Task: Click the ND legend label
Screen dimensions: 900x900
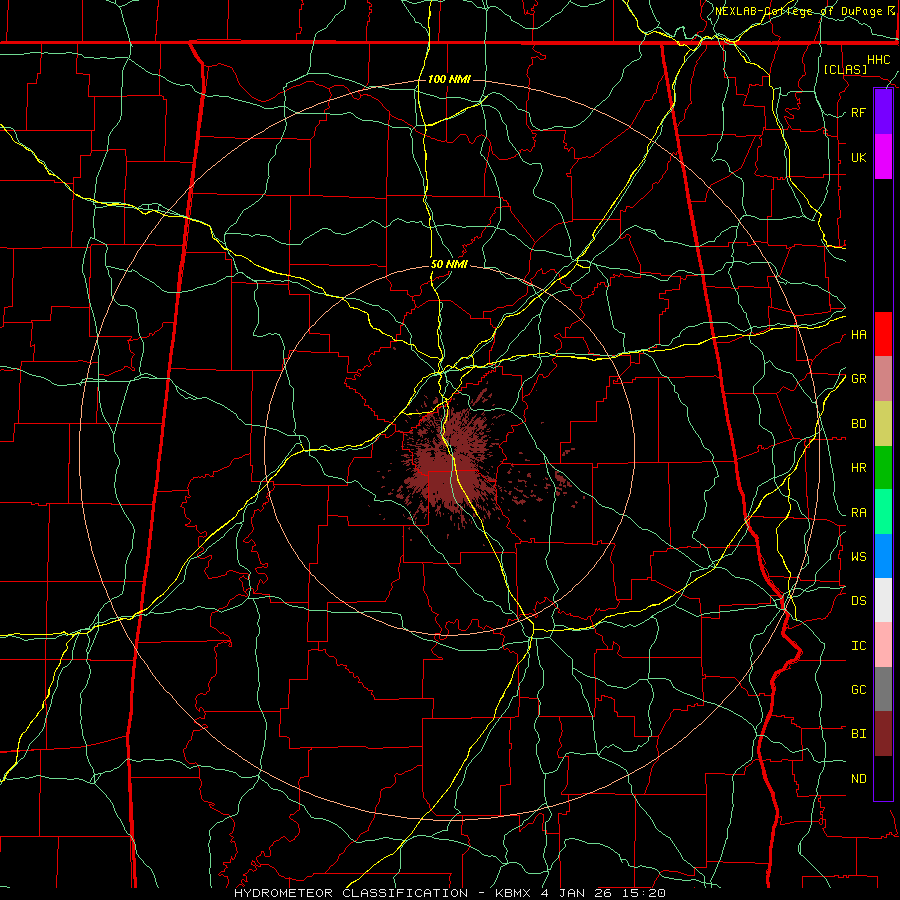Action: (858, 779)
